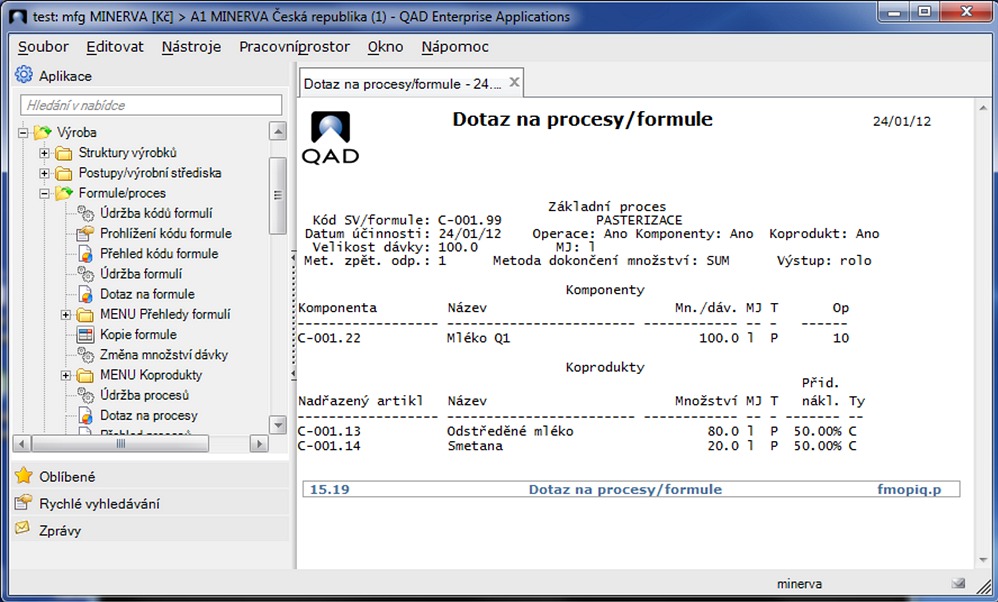The width and height of the screenshot is (998, 602).
Task: Click the Údržba kódů formulí gear icon
Action: coord(85,213)
